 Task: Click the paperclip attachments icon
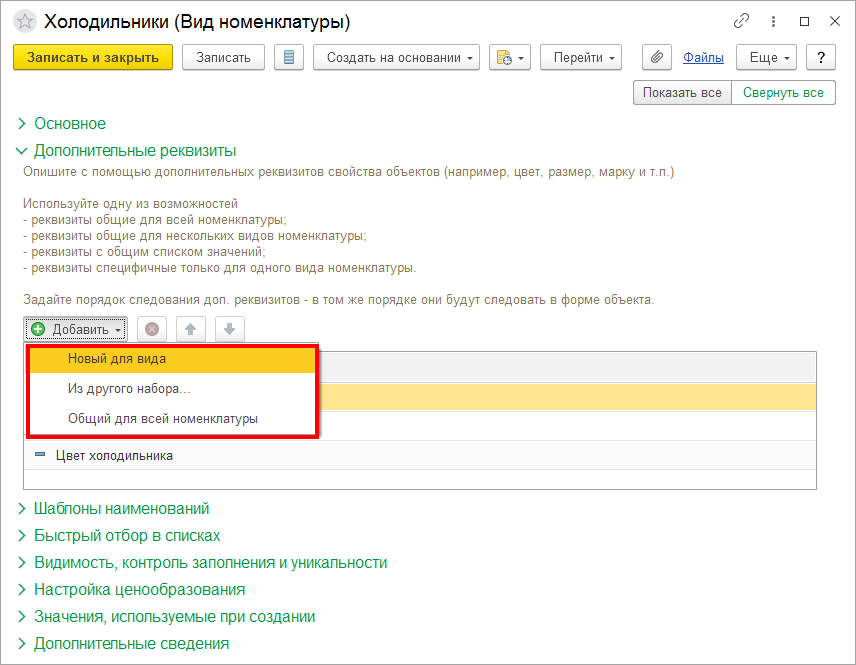tap(656, 58)
